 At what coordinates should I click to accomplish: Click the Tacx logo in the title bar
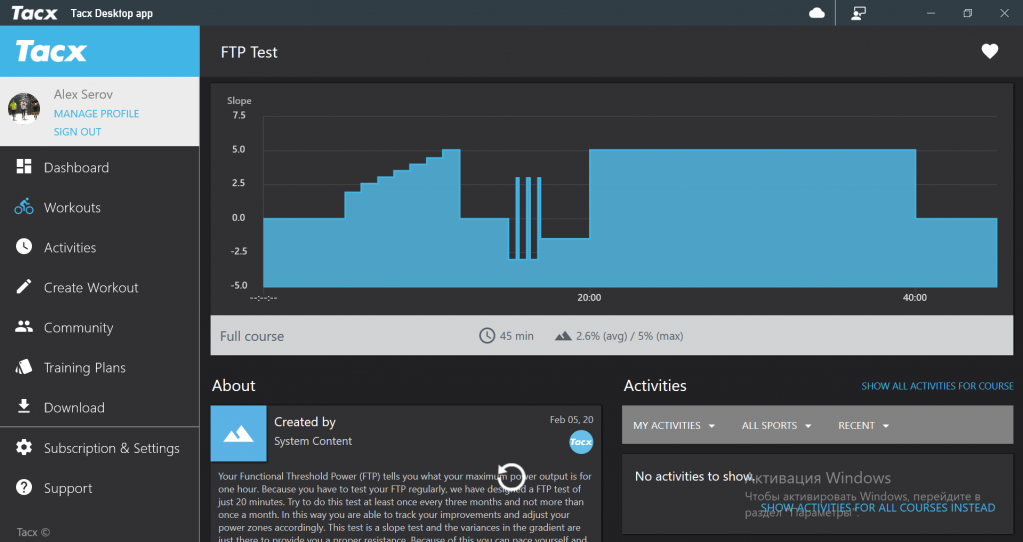tap(35, 13)
